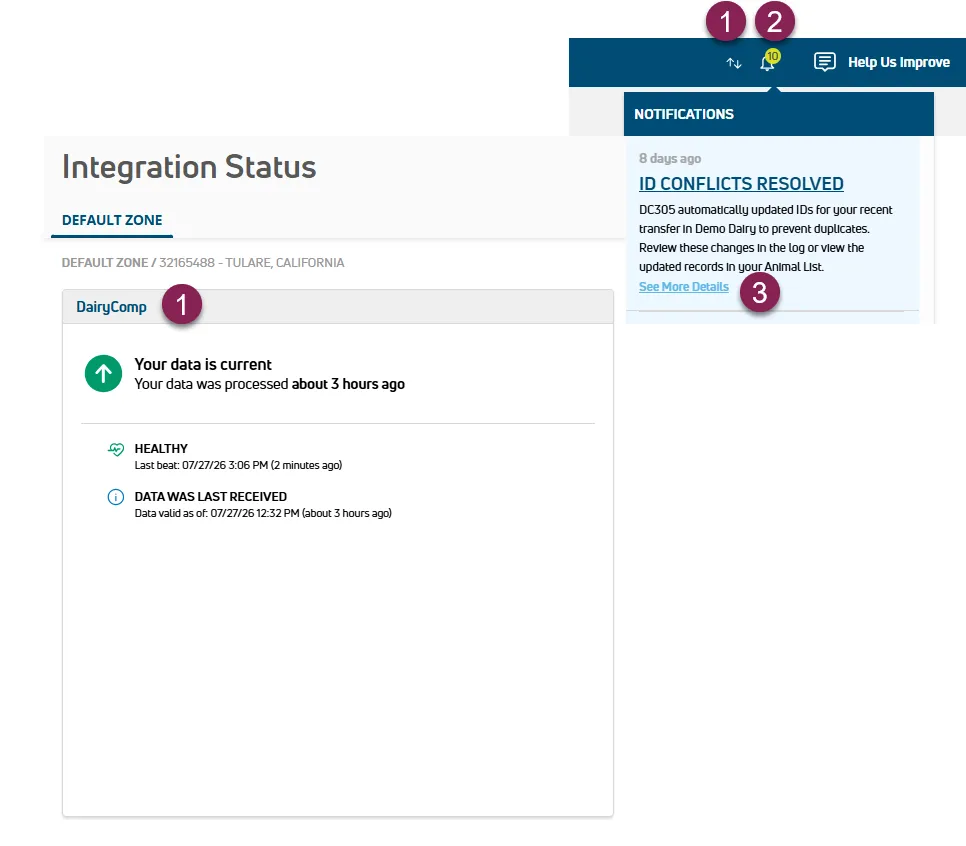Click the Help Us Improve chat icon
The width and height of the screenshot is (966, 846).
[x=824, y=62]
